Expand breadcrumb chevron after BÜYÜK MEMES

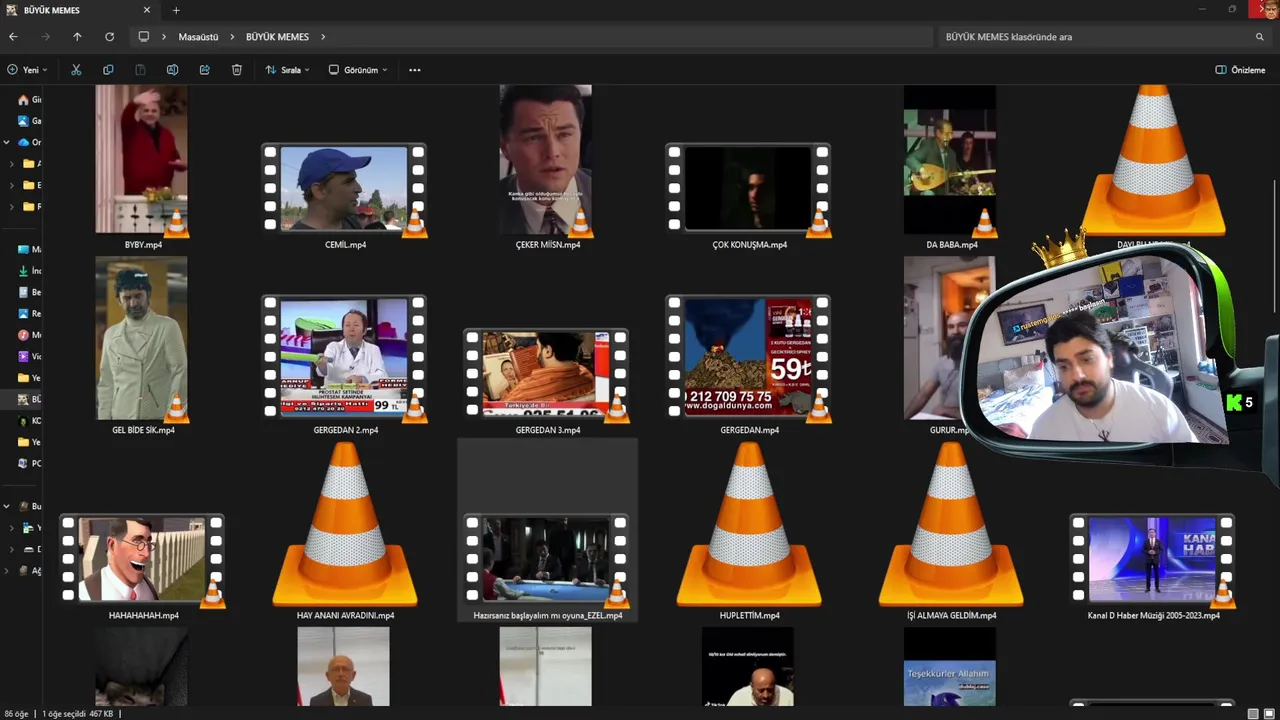323,37
